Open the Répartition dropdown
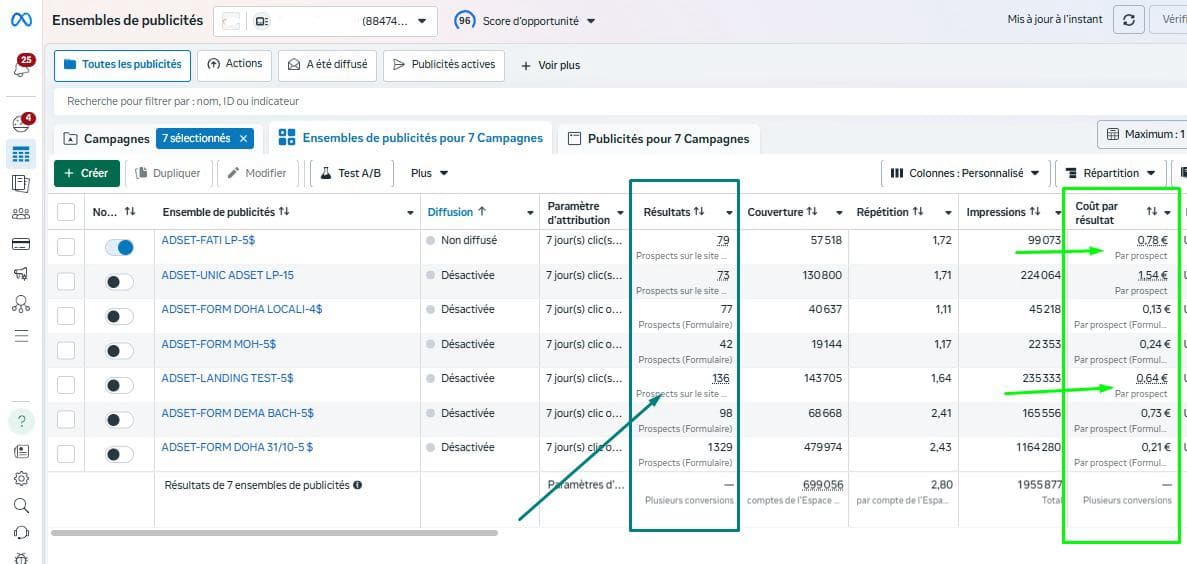 click(x=1111, y=173)
